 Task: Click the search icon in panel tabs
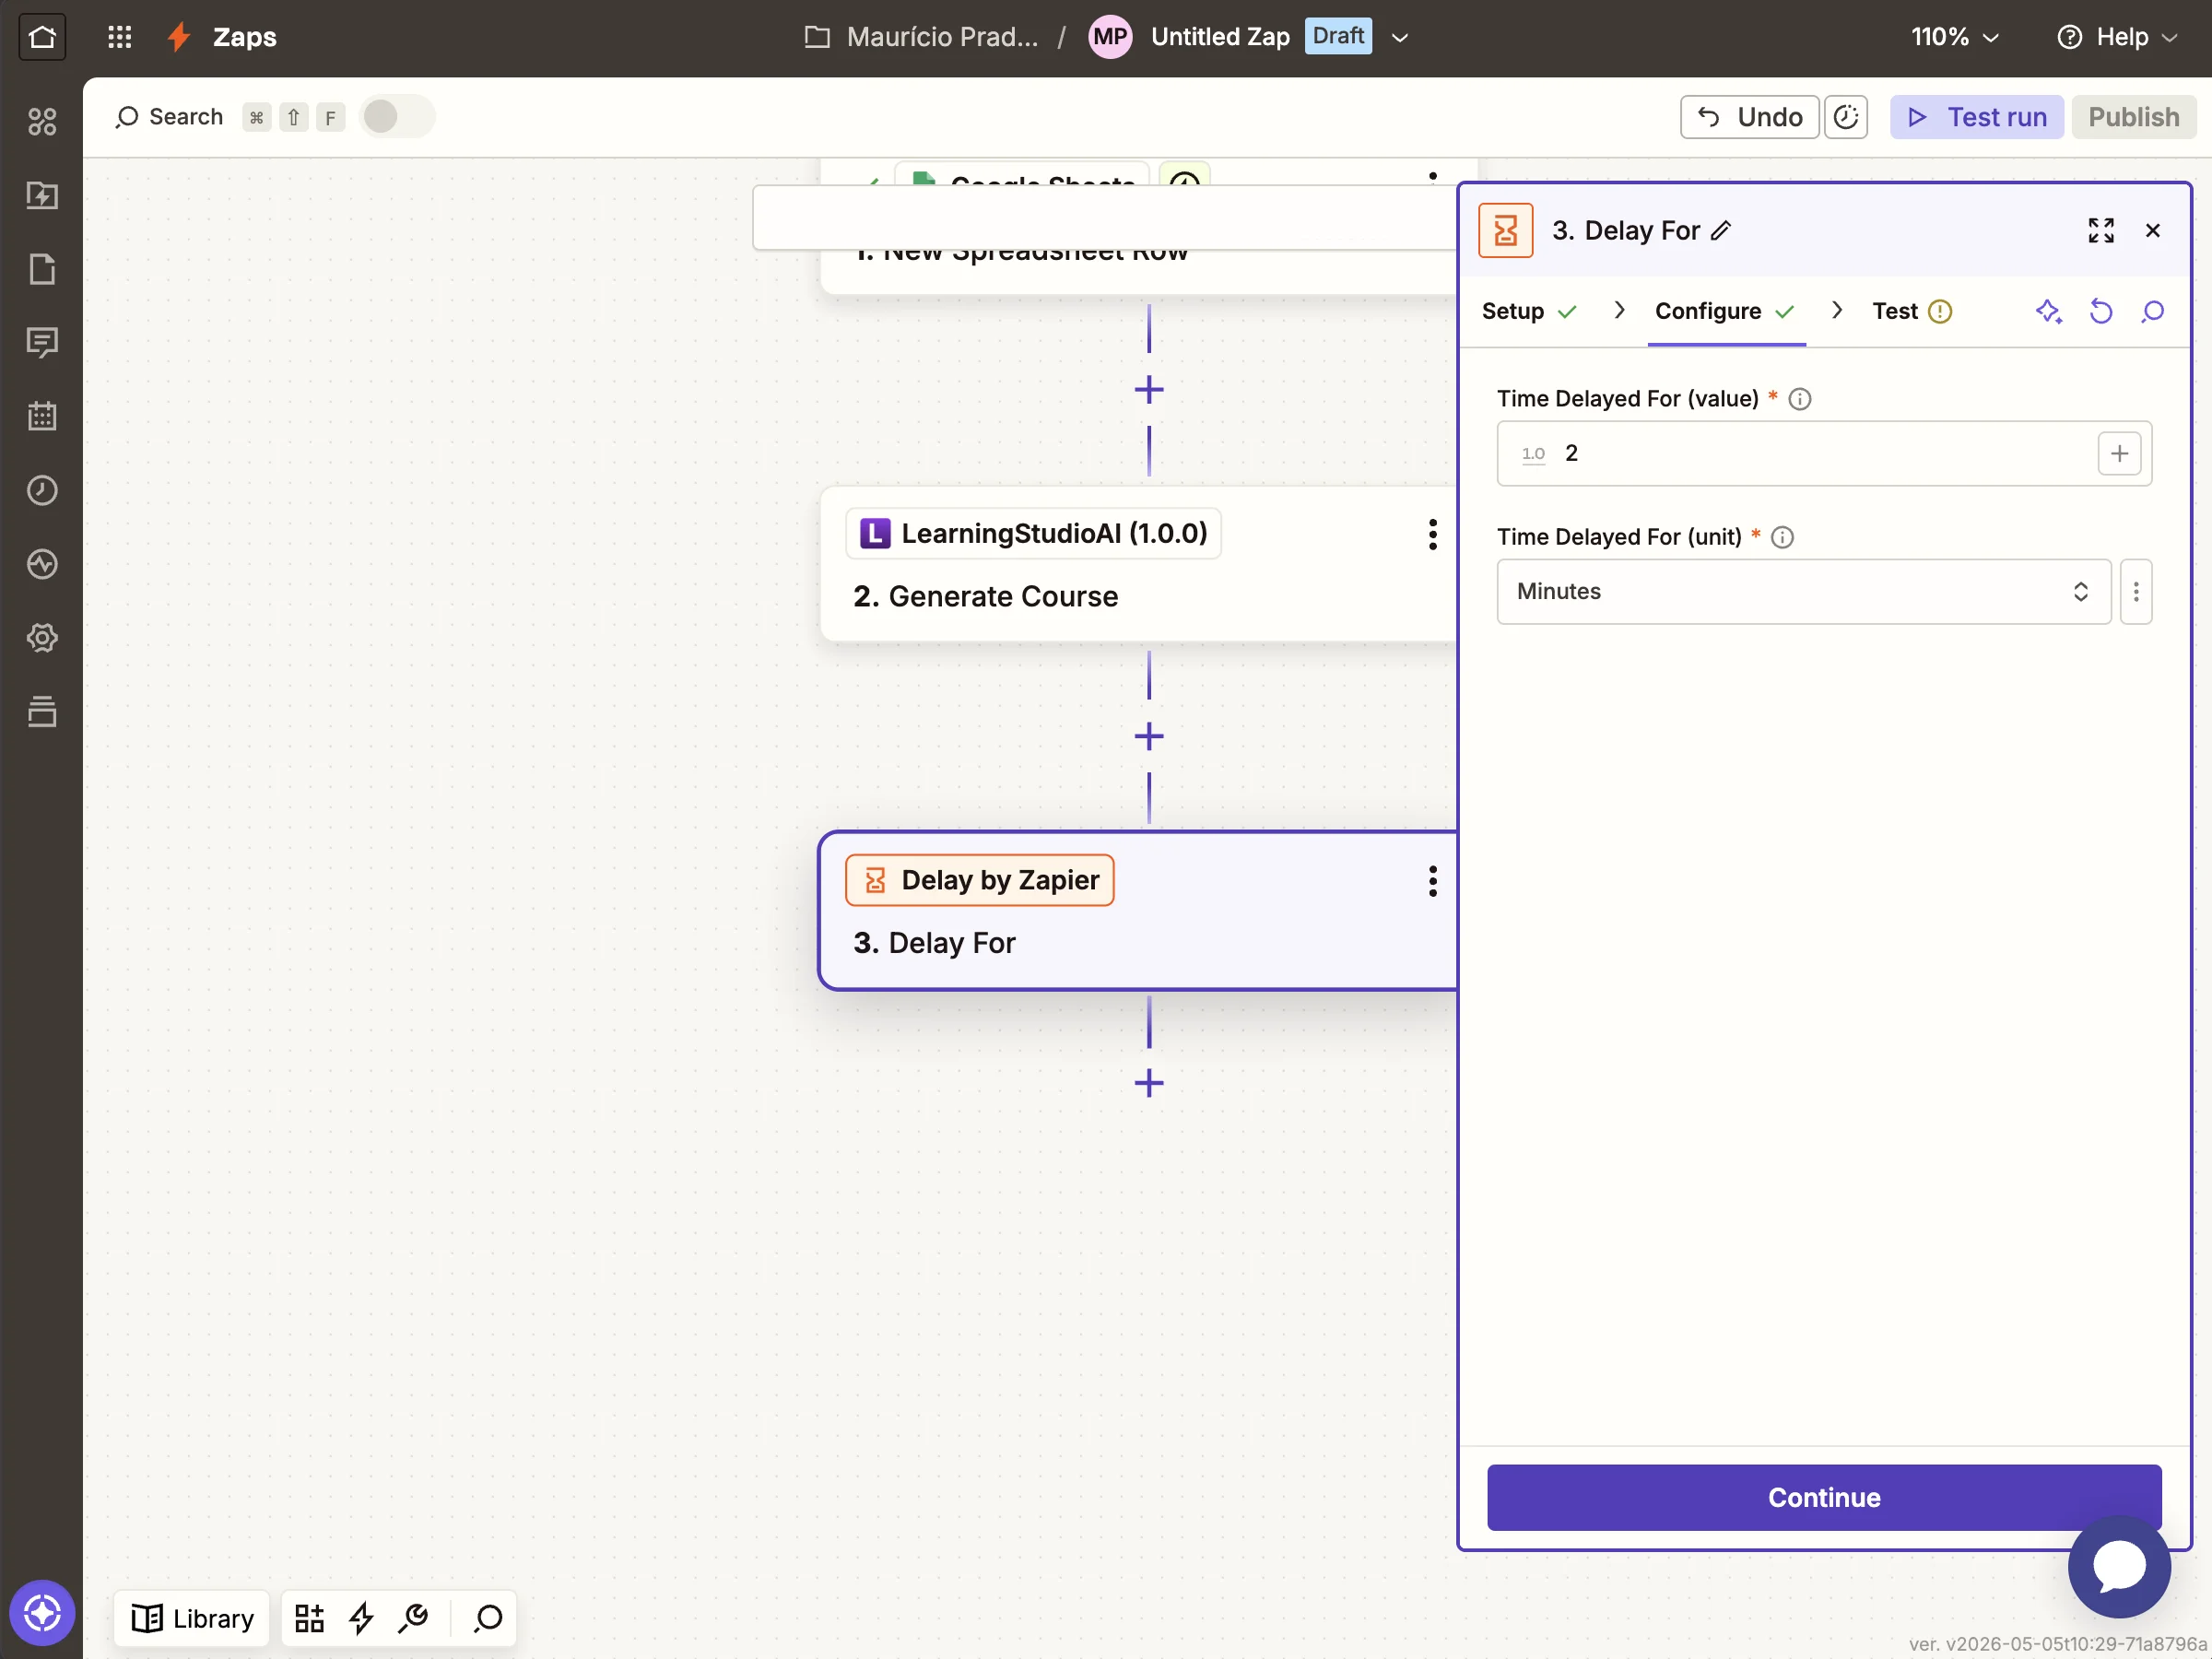[2152, 312]
